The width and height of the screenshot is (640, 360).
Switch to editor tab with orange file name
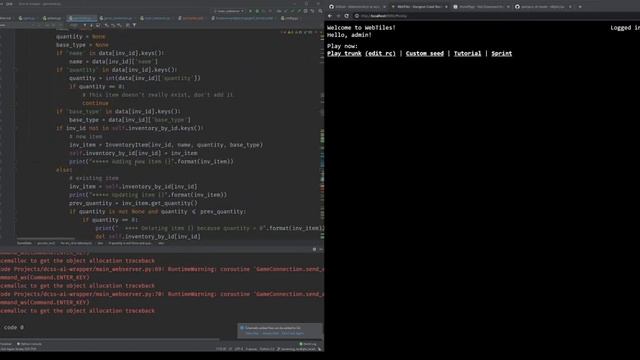pos(191,18)
